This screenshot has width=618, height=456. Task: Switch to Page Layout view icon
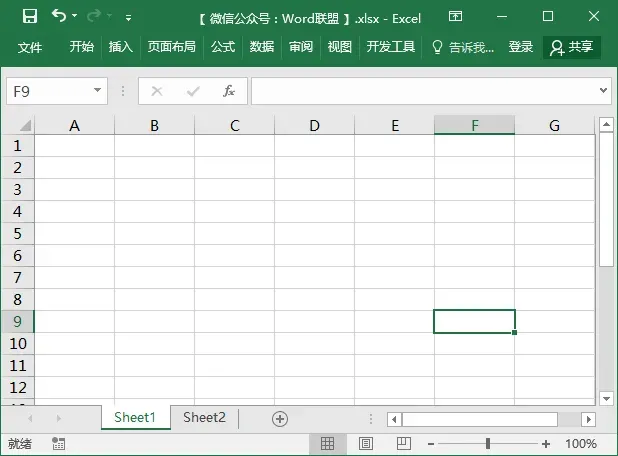click(366, 444)
